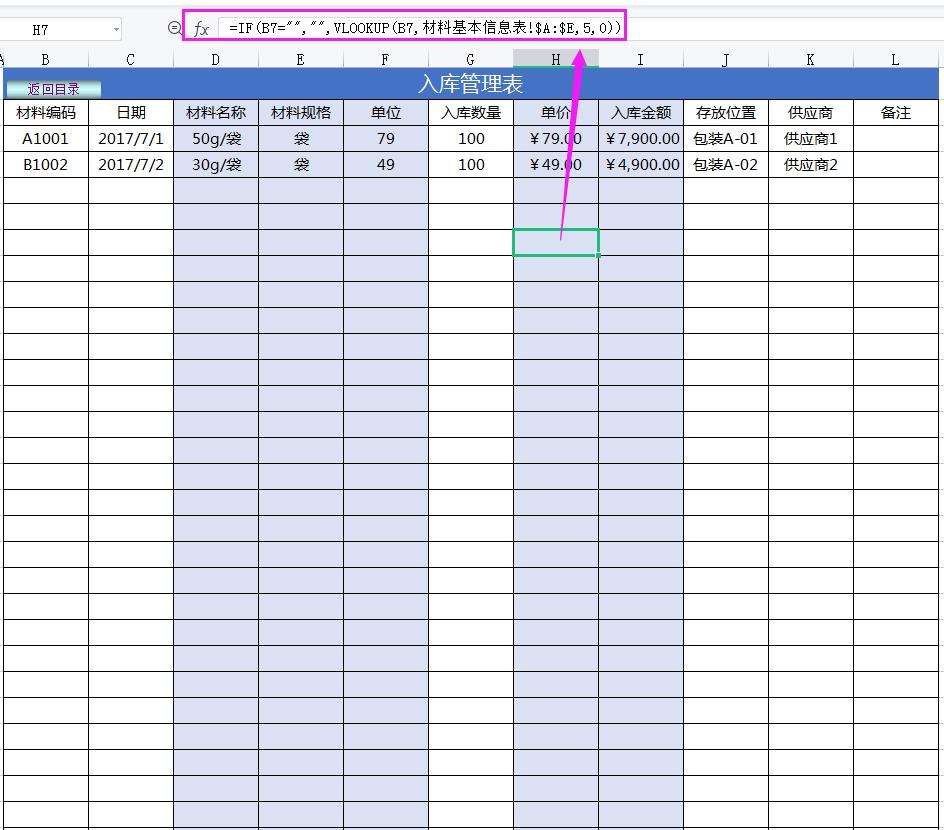
Task: Click the 入库管理表 title cell
Action: pyautogui.click(x=471, y=84)
